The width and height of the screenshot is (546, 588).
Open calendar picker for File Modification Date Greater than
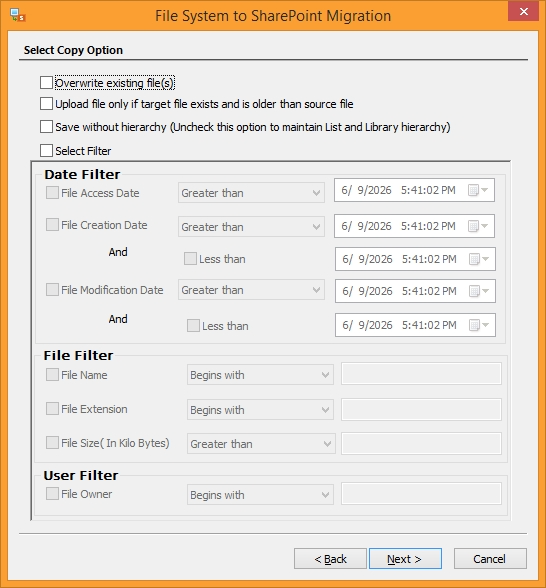[479, 291]
